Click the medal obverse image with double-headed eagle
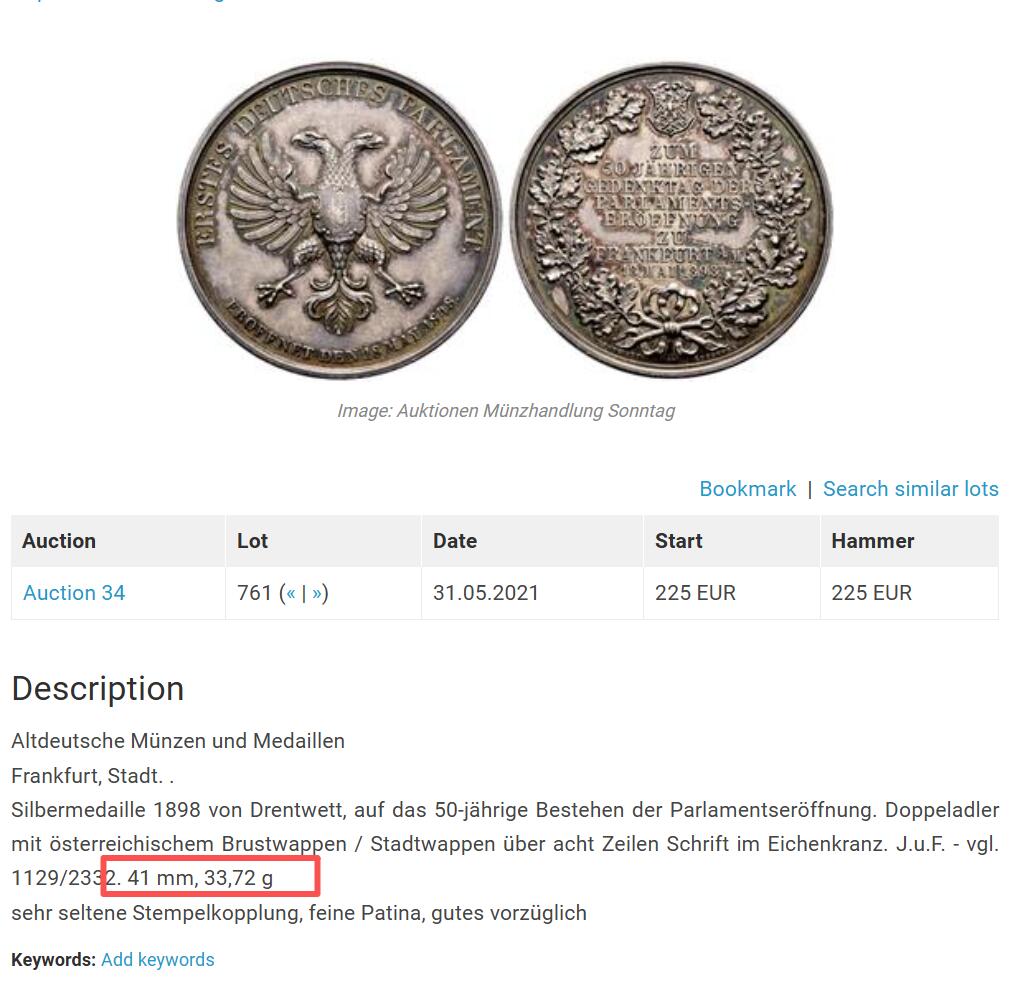Screen dimensions: 1017x987 [339, 220]
